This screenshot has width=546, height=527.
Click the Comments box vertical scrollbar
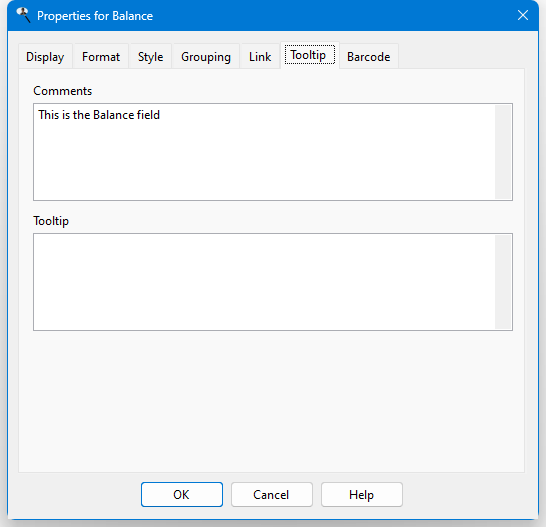click(x=503, y=152)
